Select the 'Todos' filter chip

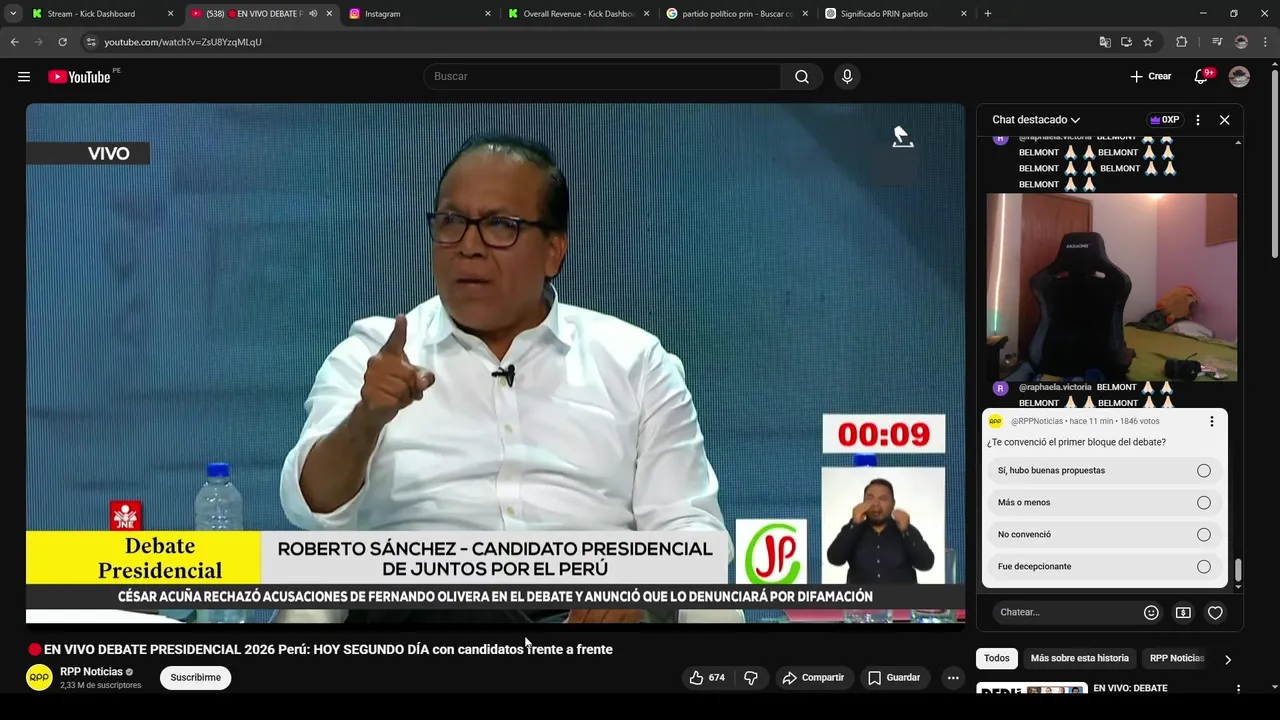pyautogui.click(x=997, y=659)
